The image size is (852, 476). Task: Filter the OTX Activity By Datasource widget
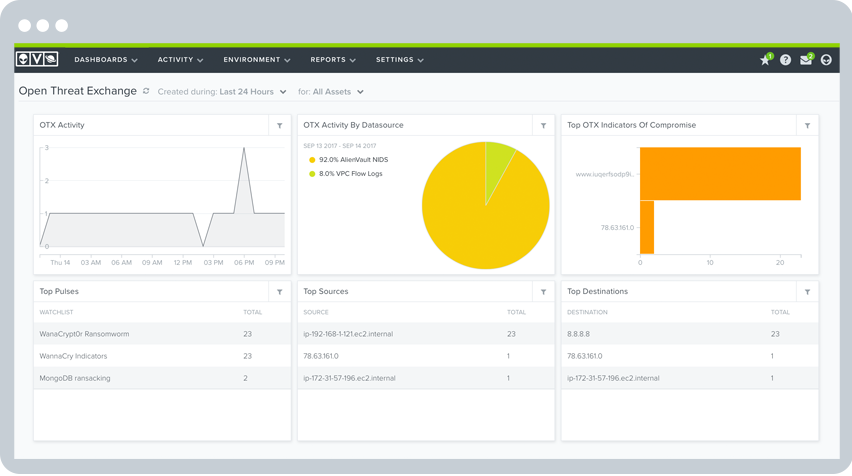click(x=543, y=126)
